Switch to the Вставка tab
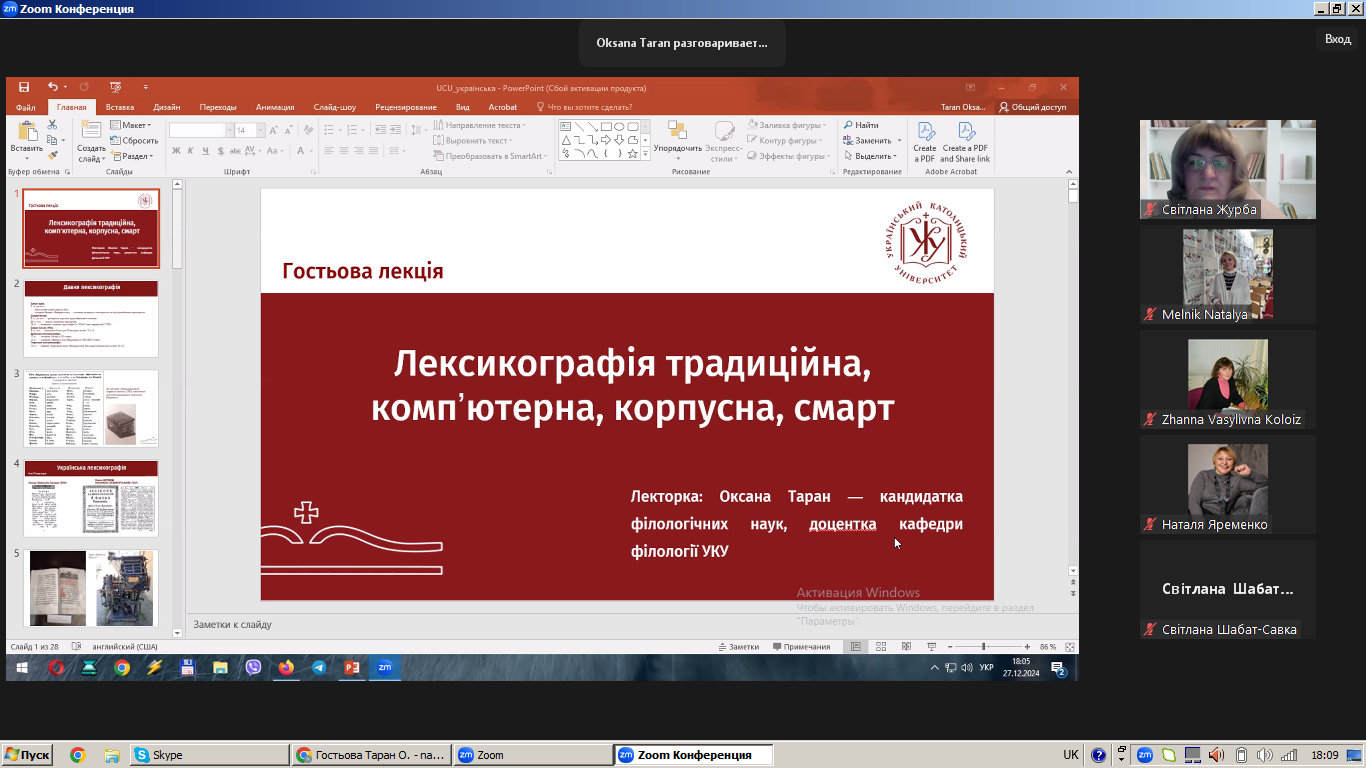This screenshot has height=768, width=1366. click(120, 107)
